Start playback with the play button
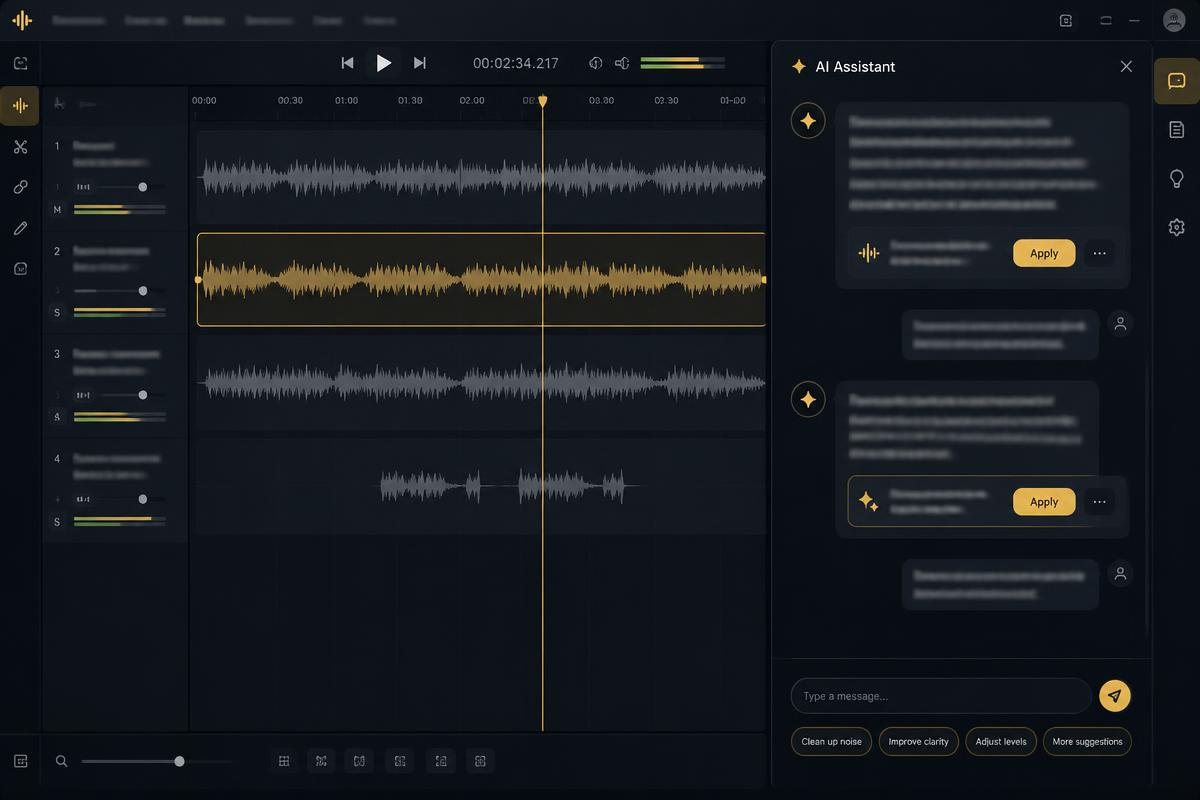 383,63
